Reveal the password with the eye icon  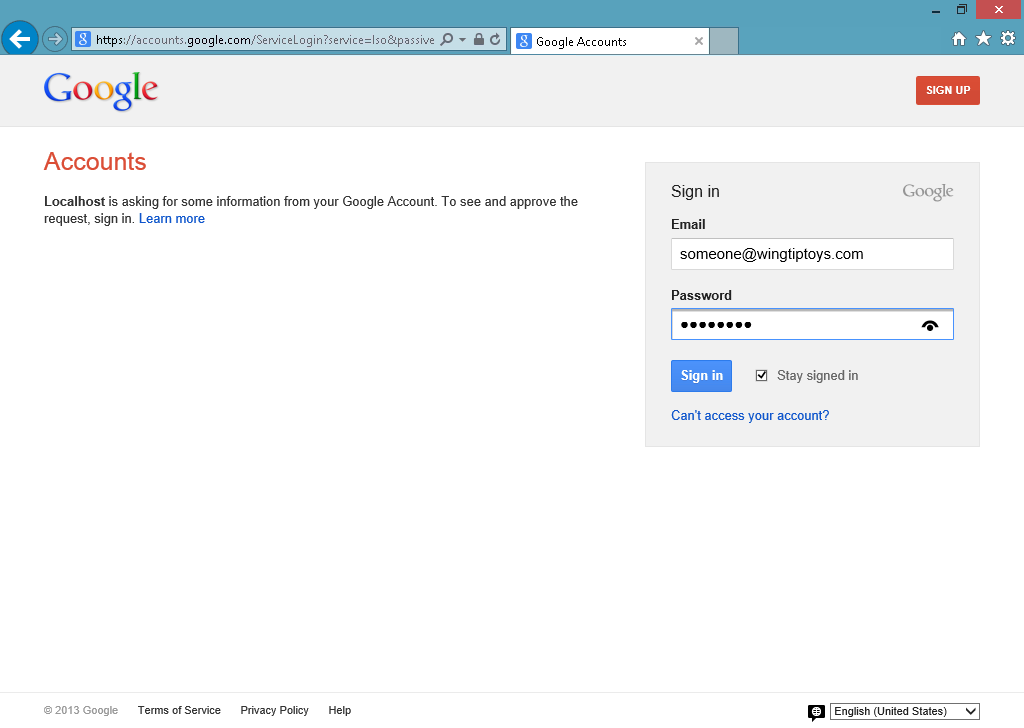tap(930, 324)
